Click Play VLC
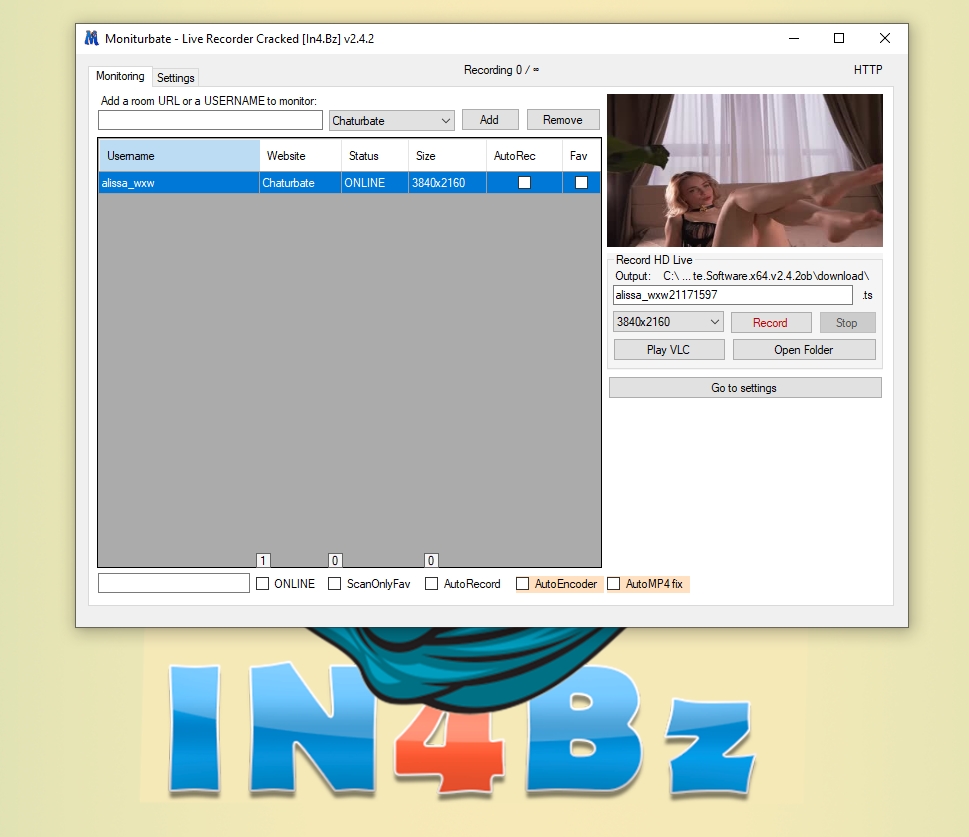The height and width of the screenshot is (837, 969). point(668,350)
